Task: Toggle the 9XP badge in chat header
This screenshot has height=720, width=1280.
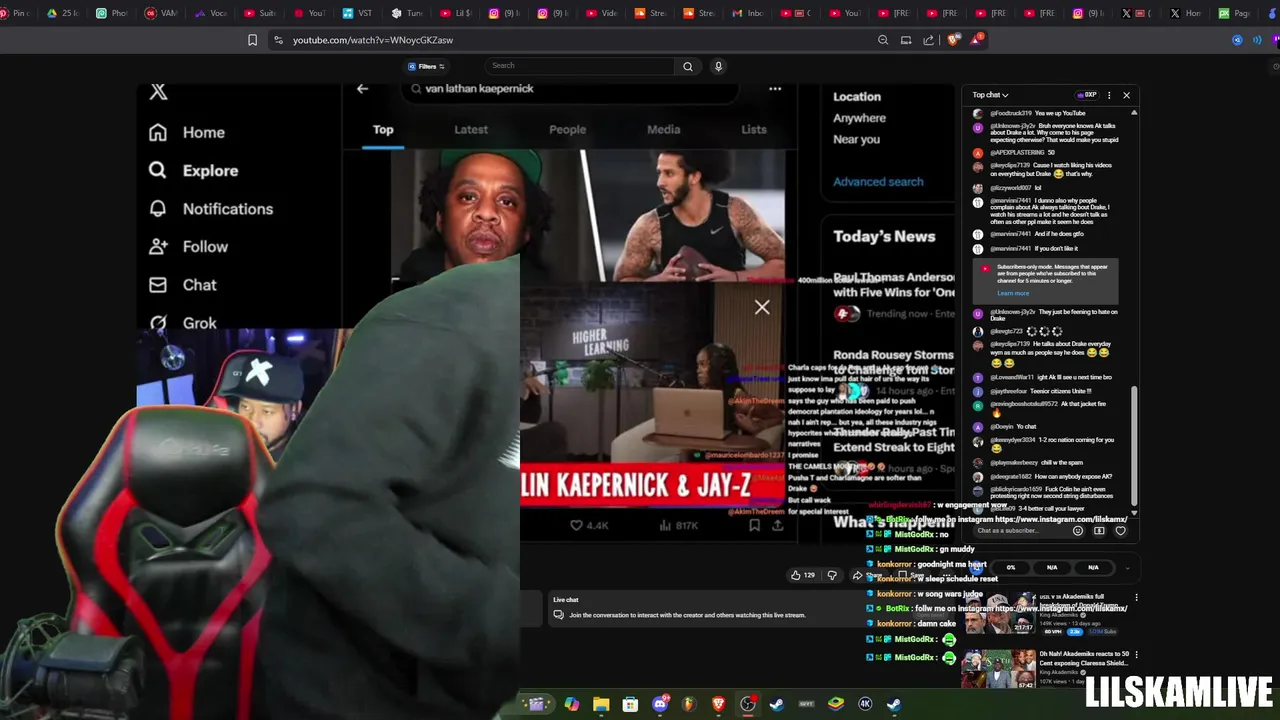Action: (x=1087, y=95)
